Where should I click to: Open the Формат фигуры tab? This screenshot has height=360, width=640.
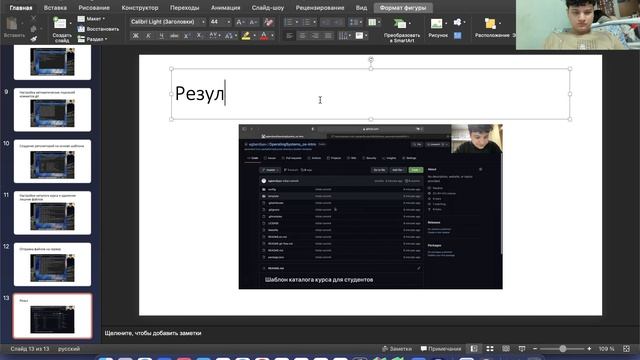point(403,8)
